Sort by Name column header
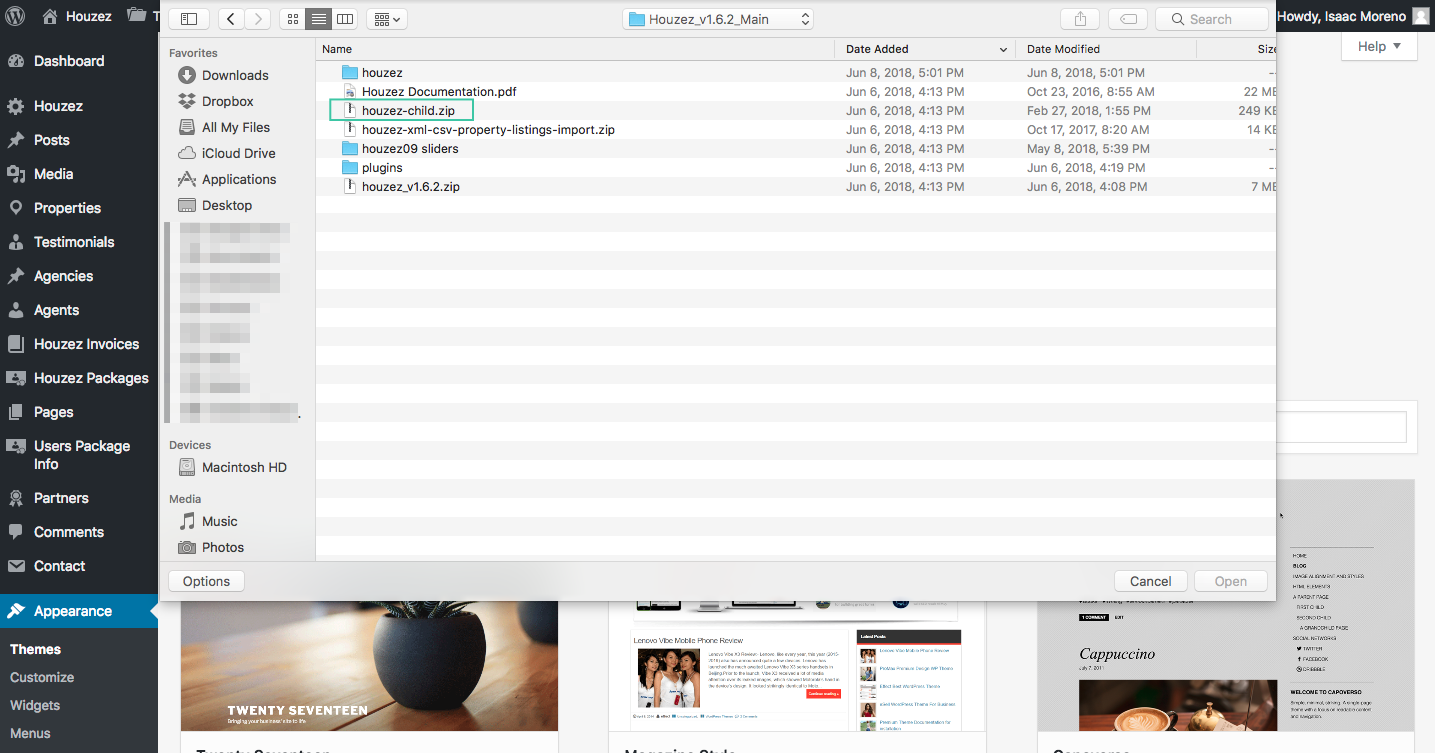The height and width of the screenshot is (753, 1435). point(575,49)
